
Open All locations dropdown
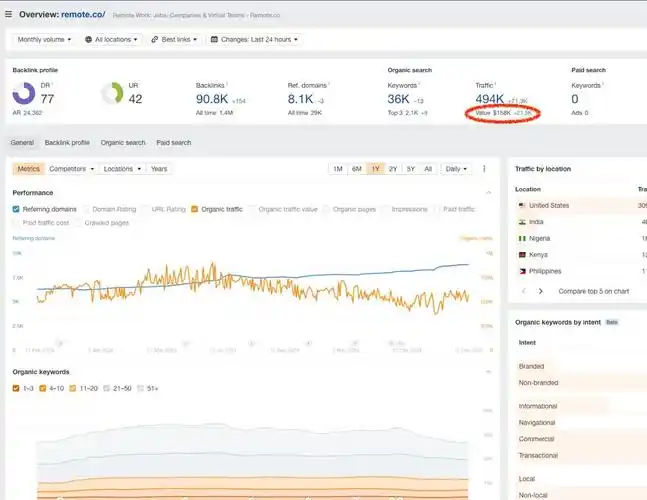(111, 40)
